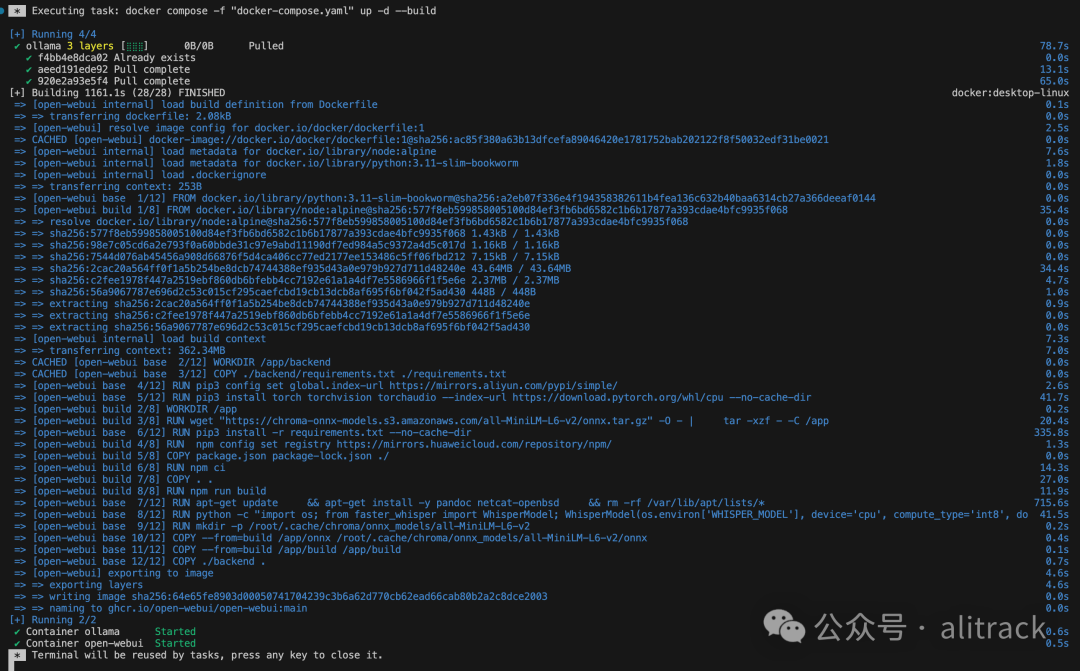The image size is (1080, 671).
Task: Click the "COPY ./backend/requirements.txt" line
Action: [260, 373]
